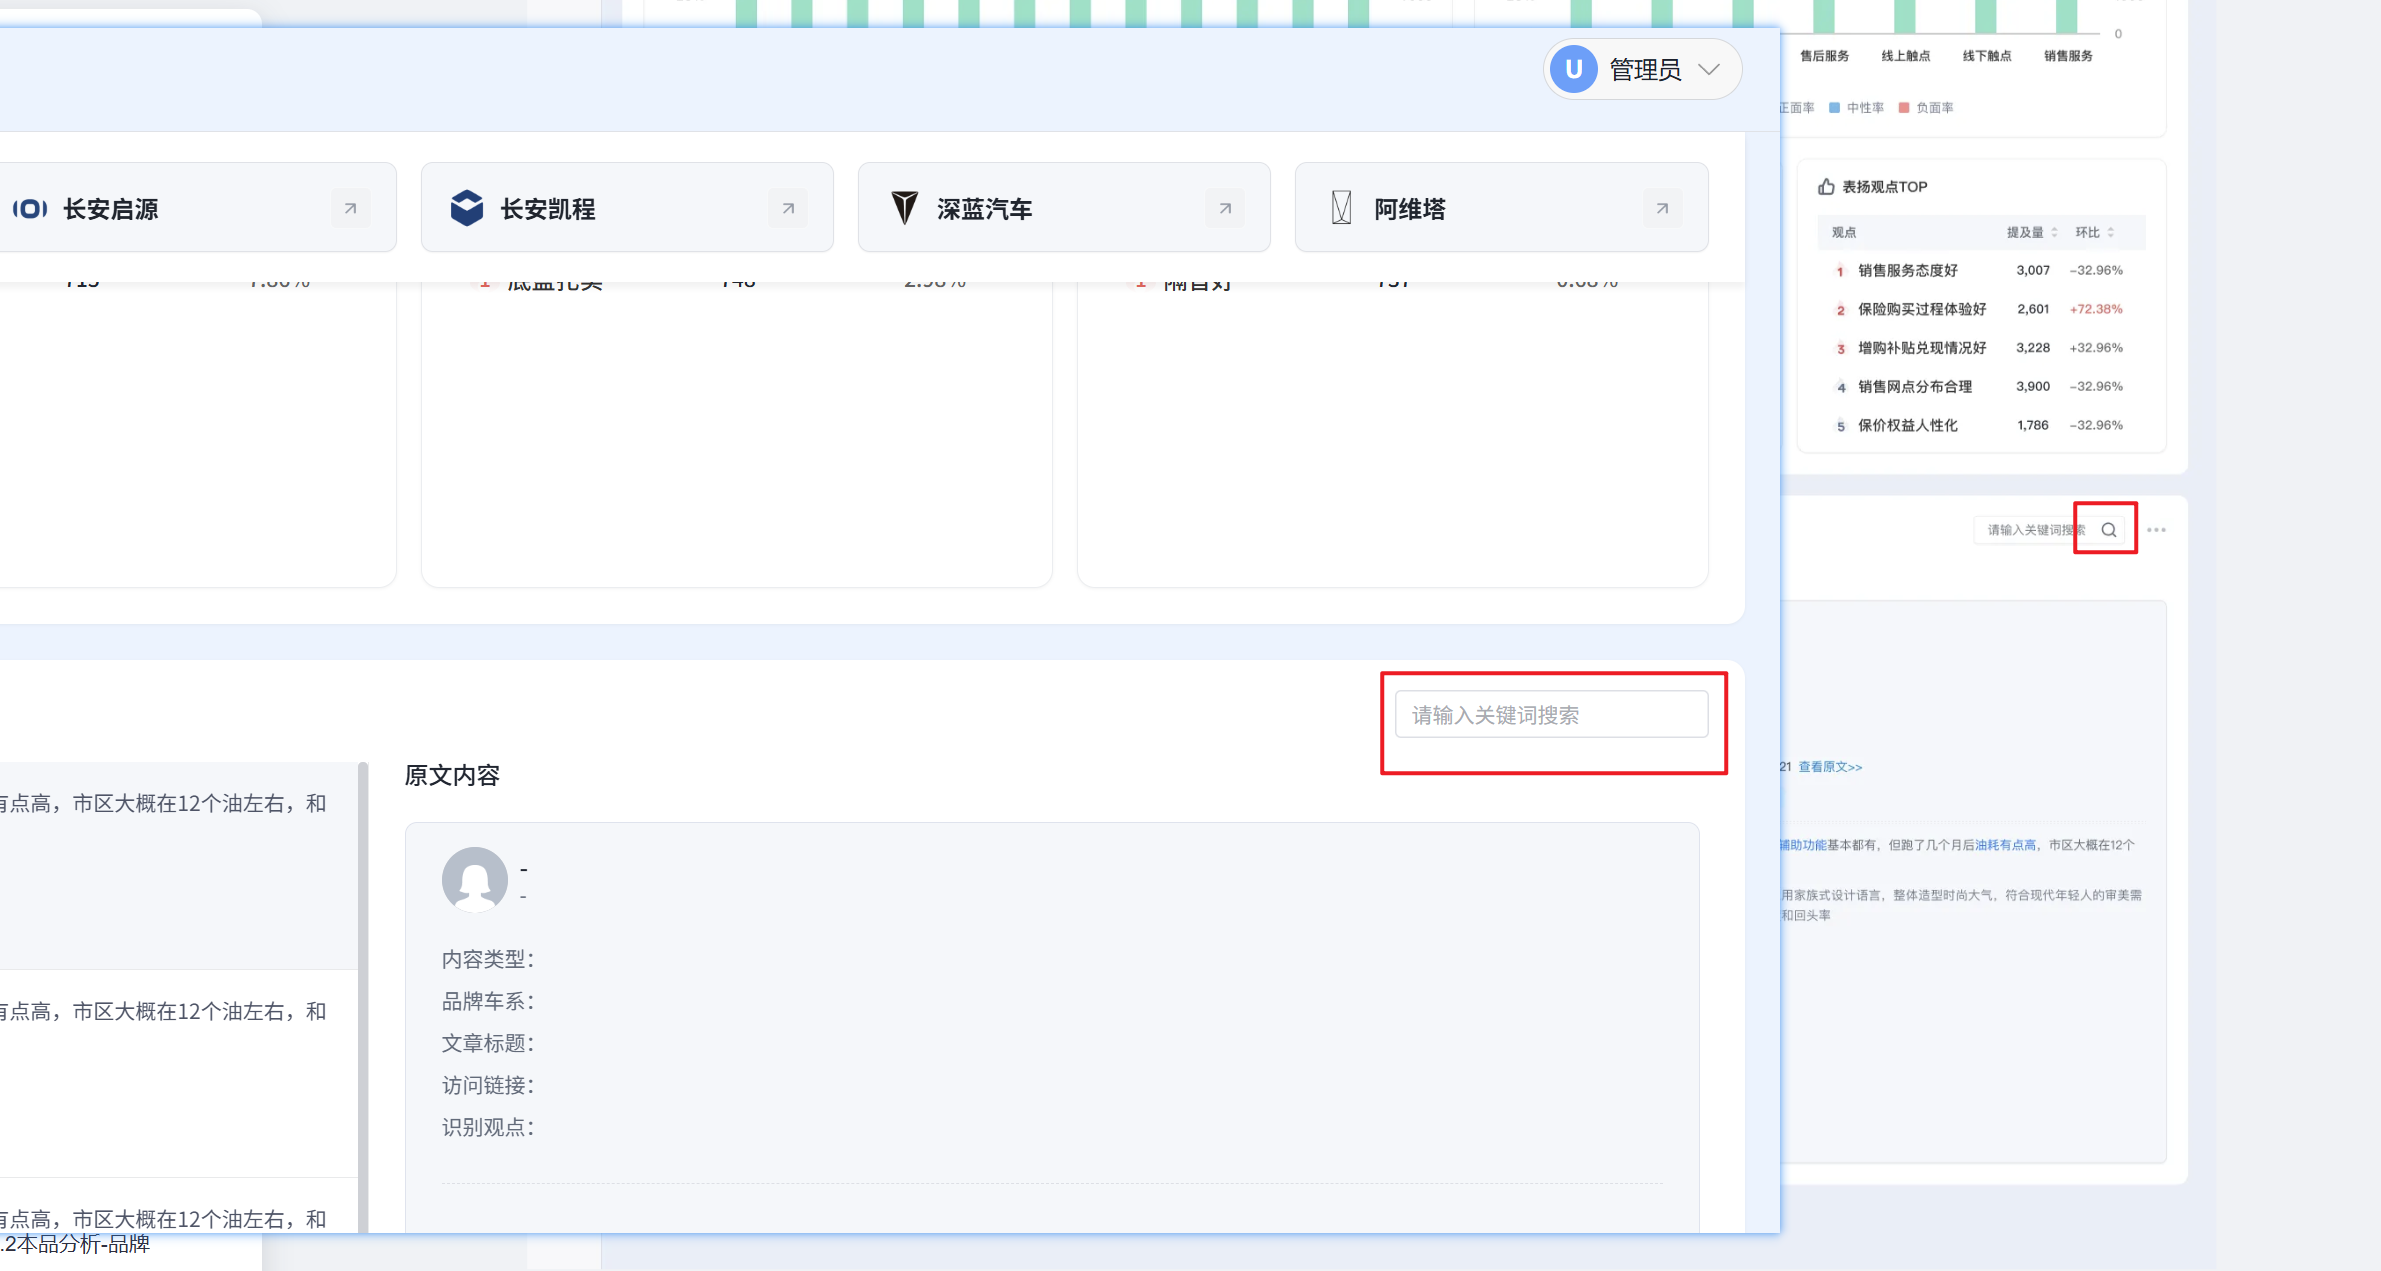2381x1271 pixels.
Task: Select the 阿维塔 brand name
Action: [x=1410, y=209]
